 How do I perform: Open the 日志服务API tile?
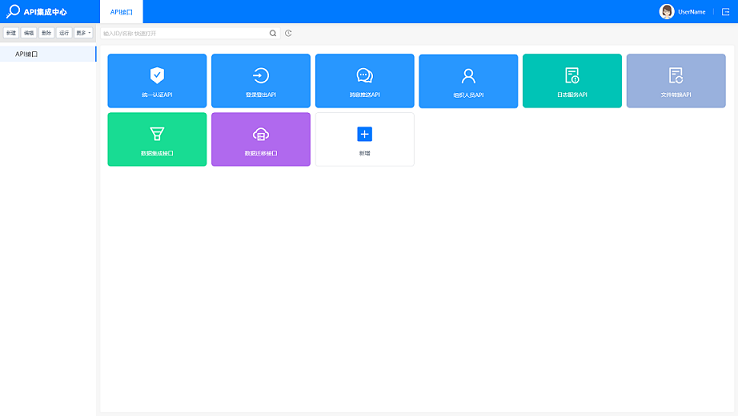(572, 80)
